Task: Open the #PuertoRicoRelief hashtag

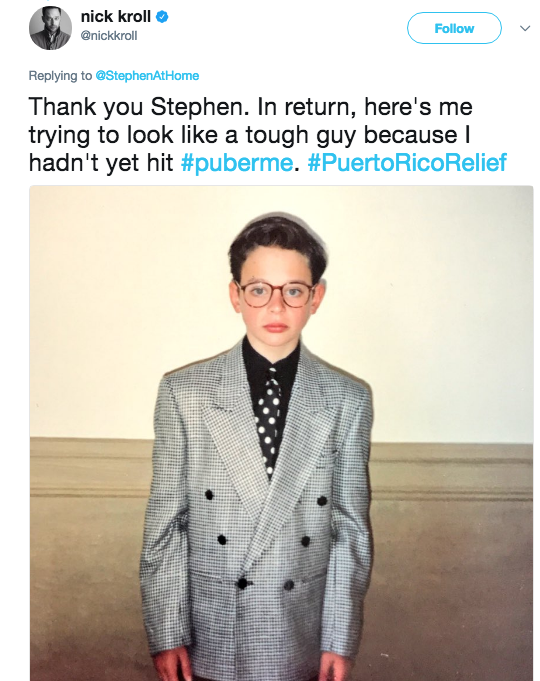Action: (407, 162)
